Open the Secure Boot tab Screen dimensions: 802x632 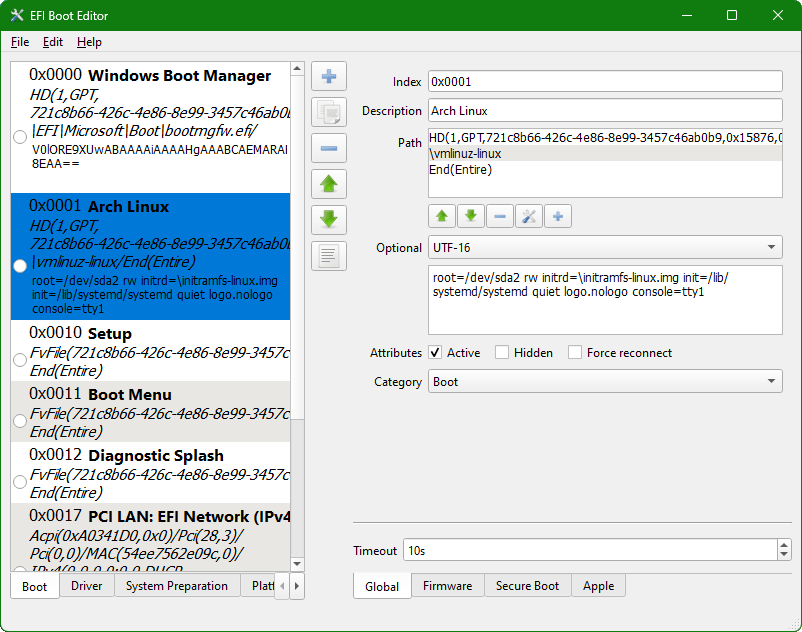pyautogui.click(x=527, y=586)
